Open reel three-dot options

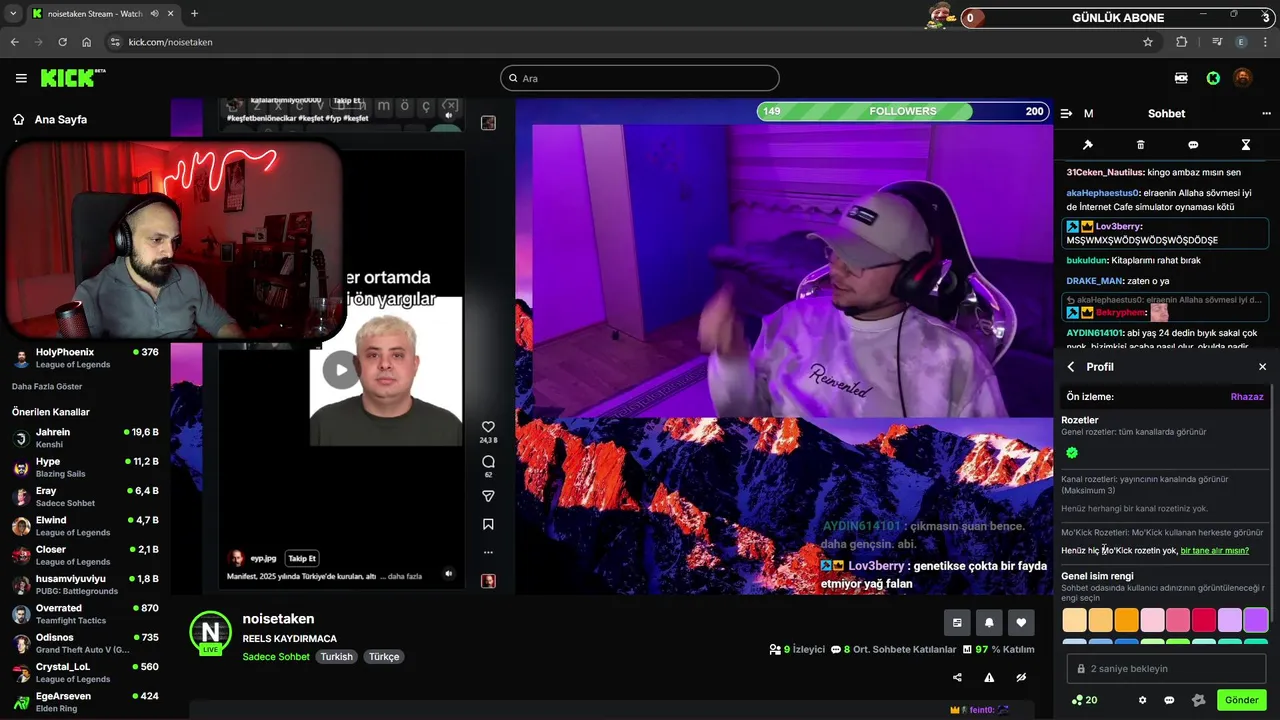pos(488,552)
